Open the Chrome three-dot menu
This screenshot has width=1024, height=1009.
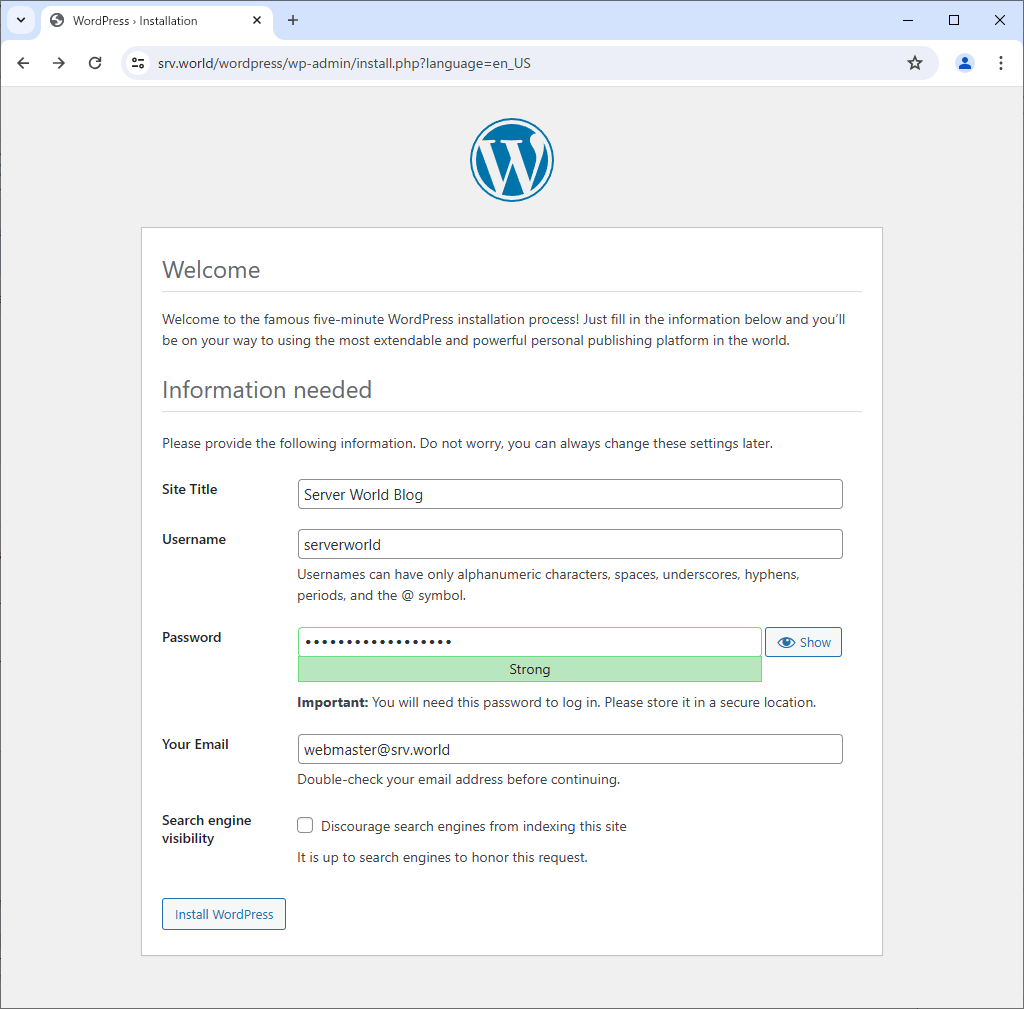[x=1000, y=63]
